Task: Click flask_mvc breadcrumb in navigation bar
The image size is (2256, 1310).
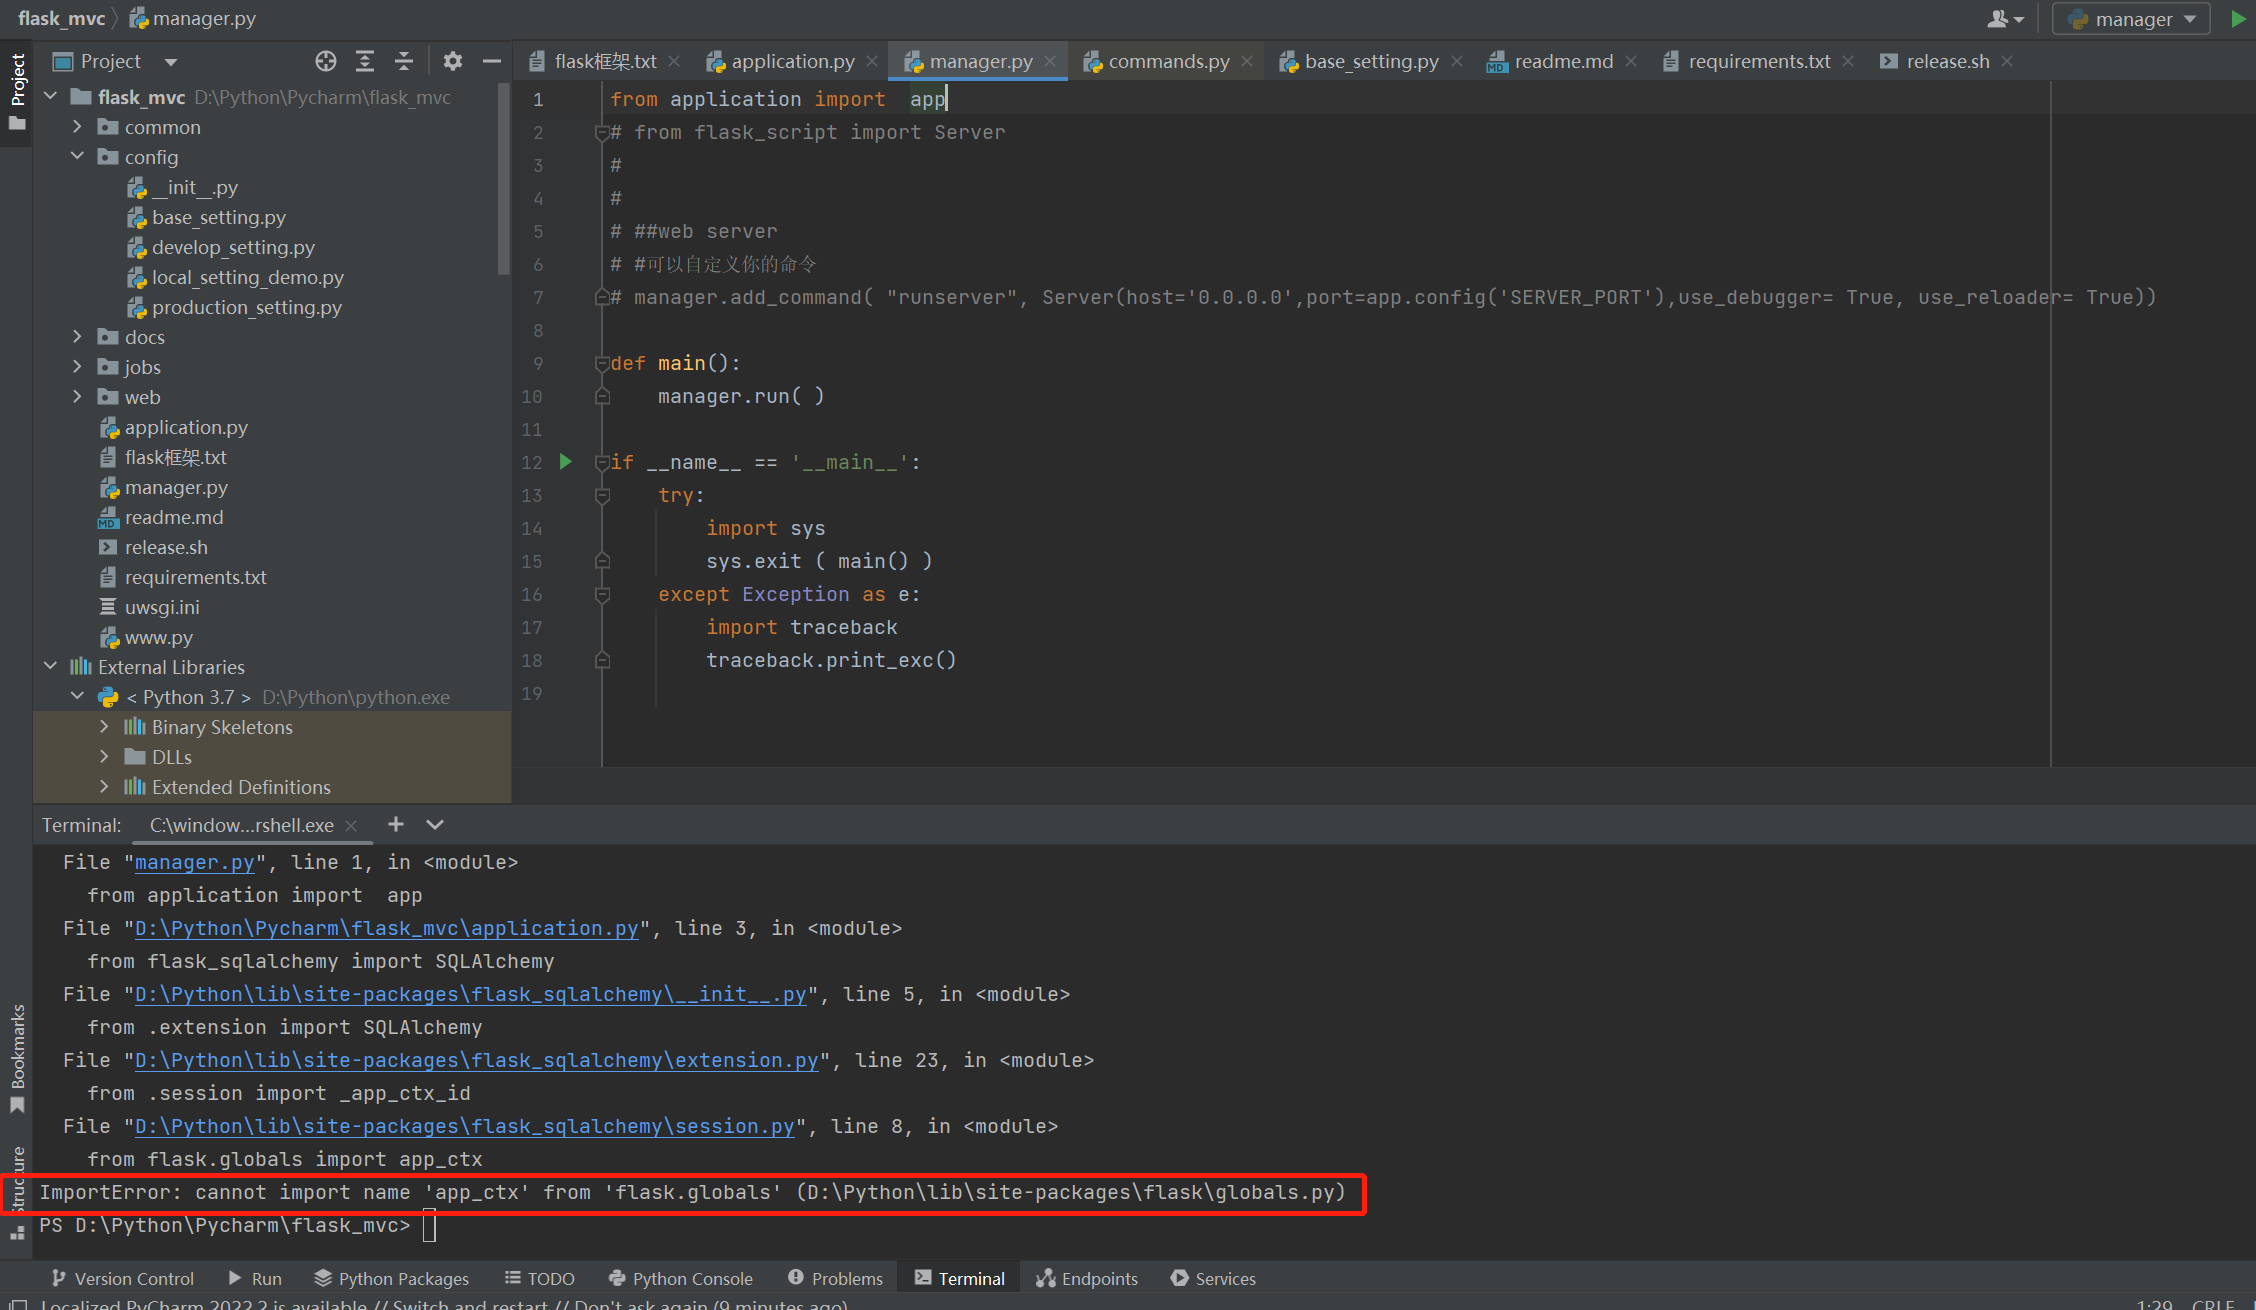Action: (x=61, y=18)
